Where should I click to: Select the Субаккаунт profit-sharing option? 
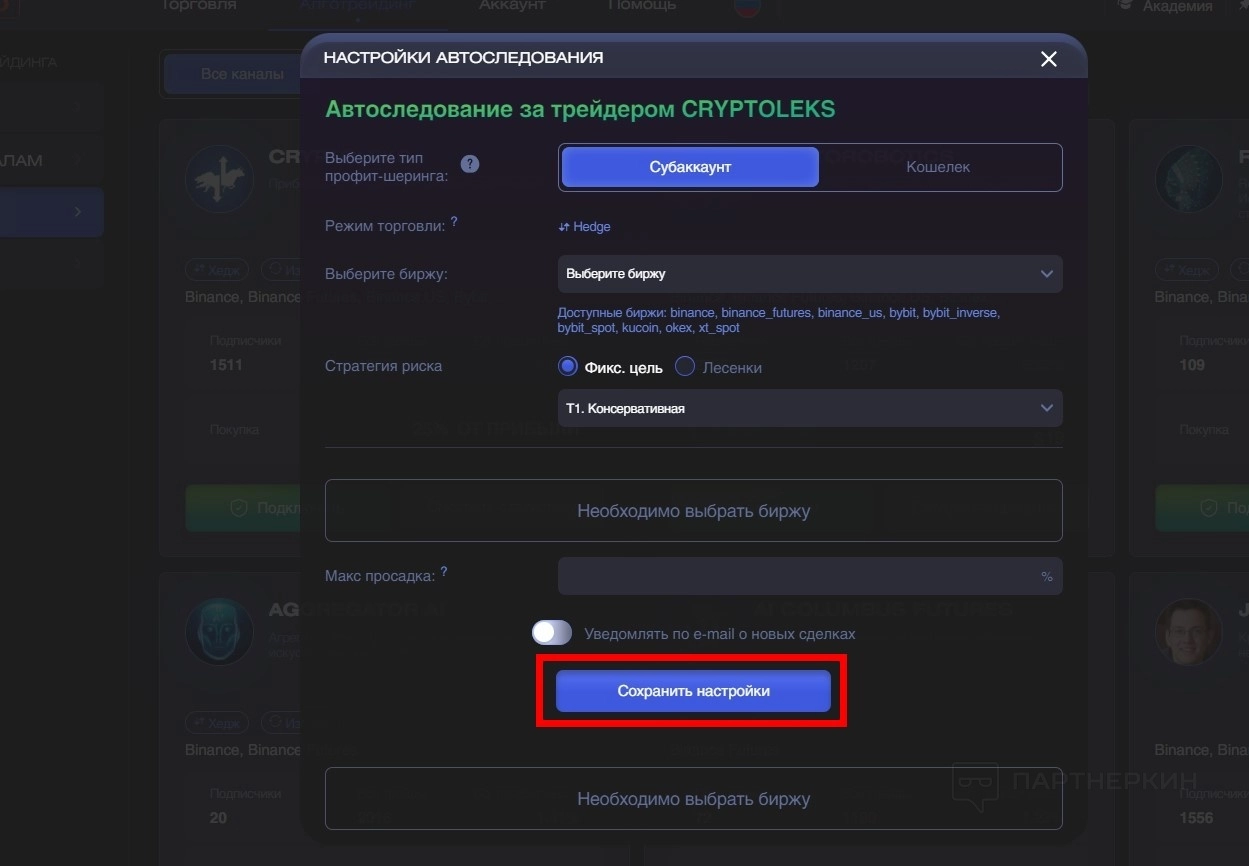690,167
